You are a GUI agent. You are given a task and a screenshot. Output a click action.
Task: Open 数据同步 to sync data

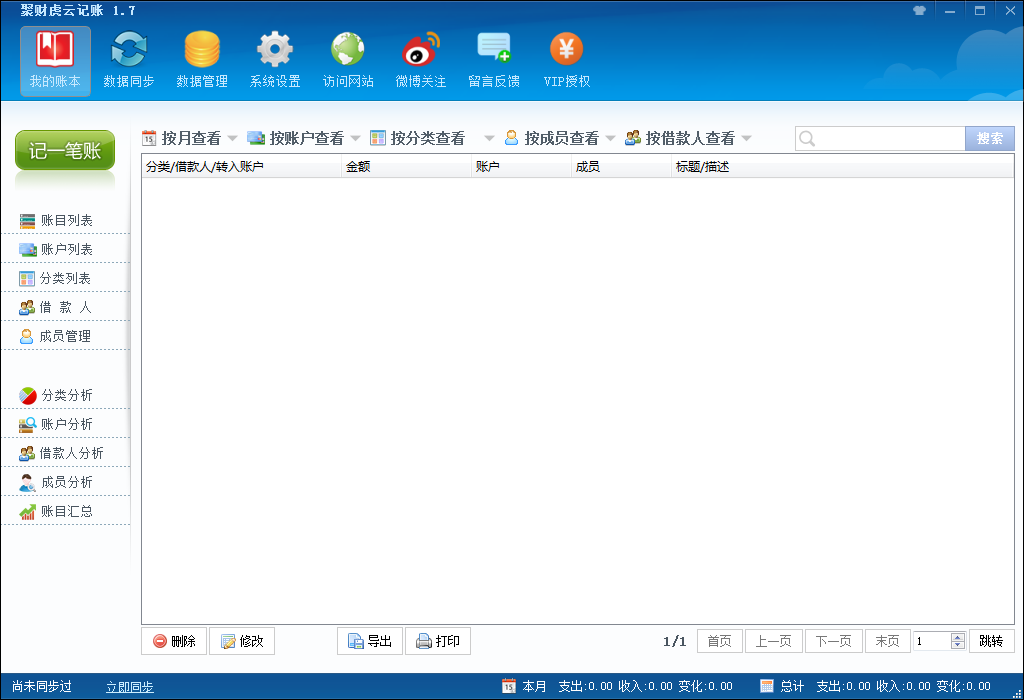128,58
